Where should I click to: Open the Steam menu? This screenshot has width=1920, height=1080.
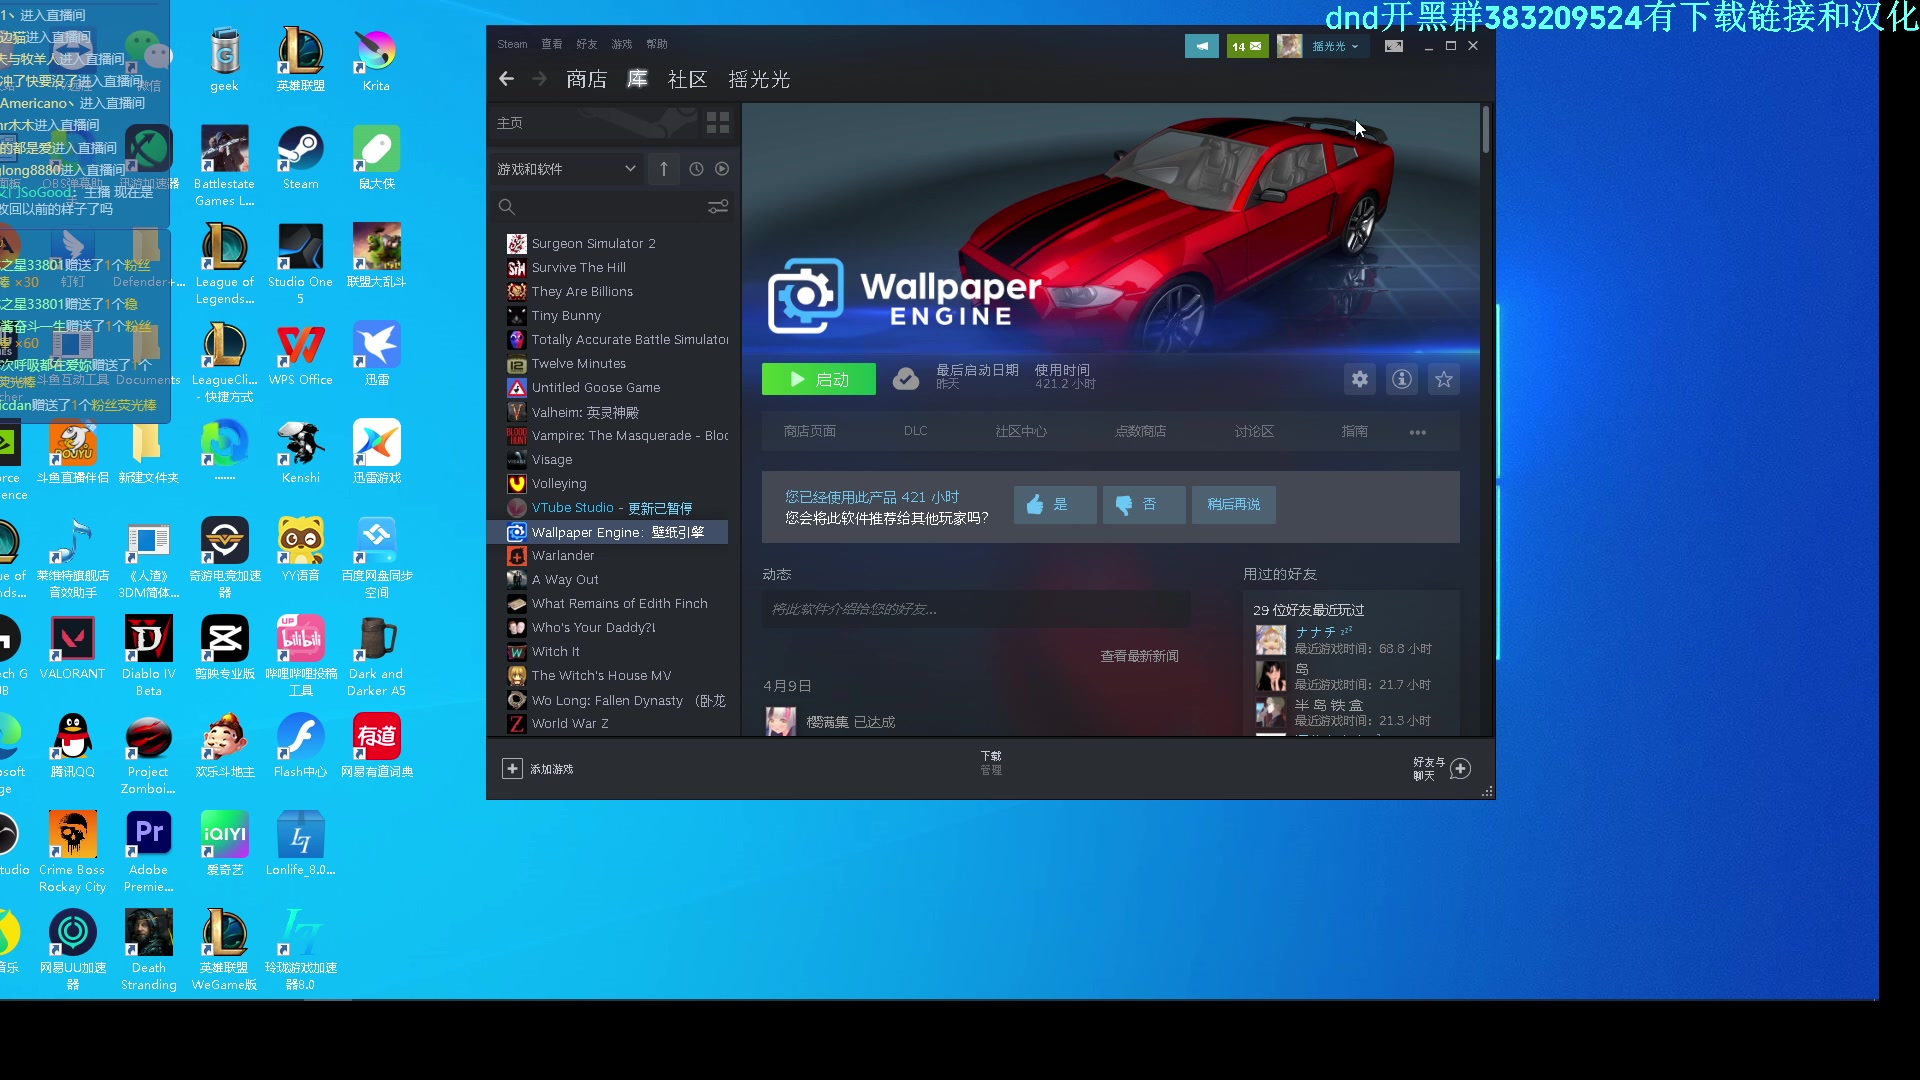coord(512,44)
